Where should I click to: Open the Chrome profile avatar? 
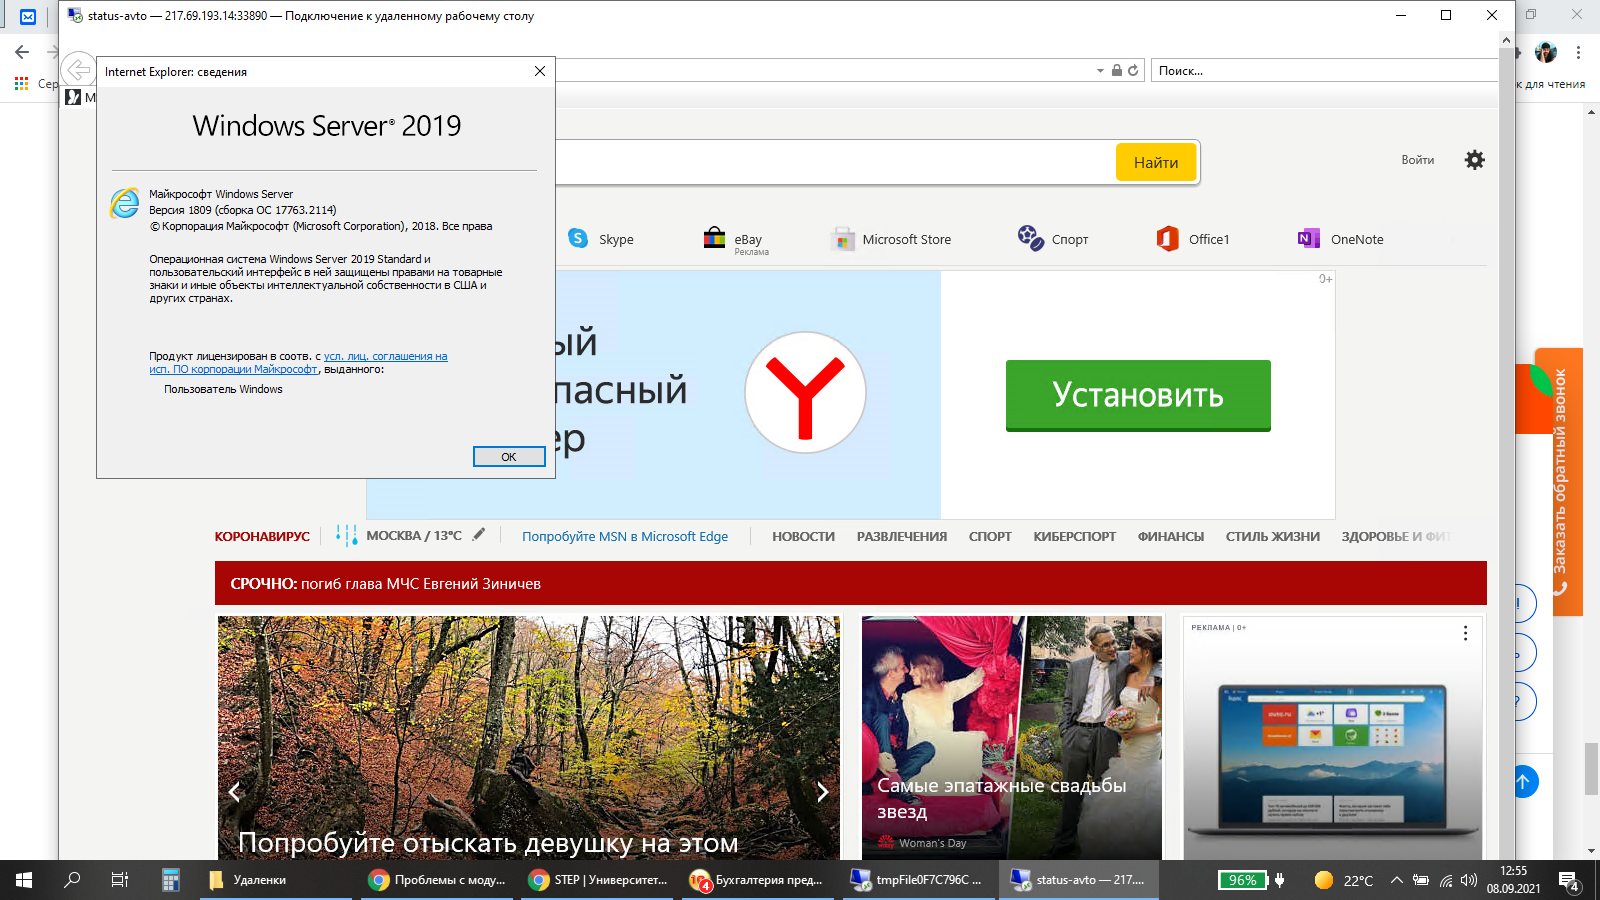tap(1546, 52)
